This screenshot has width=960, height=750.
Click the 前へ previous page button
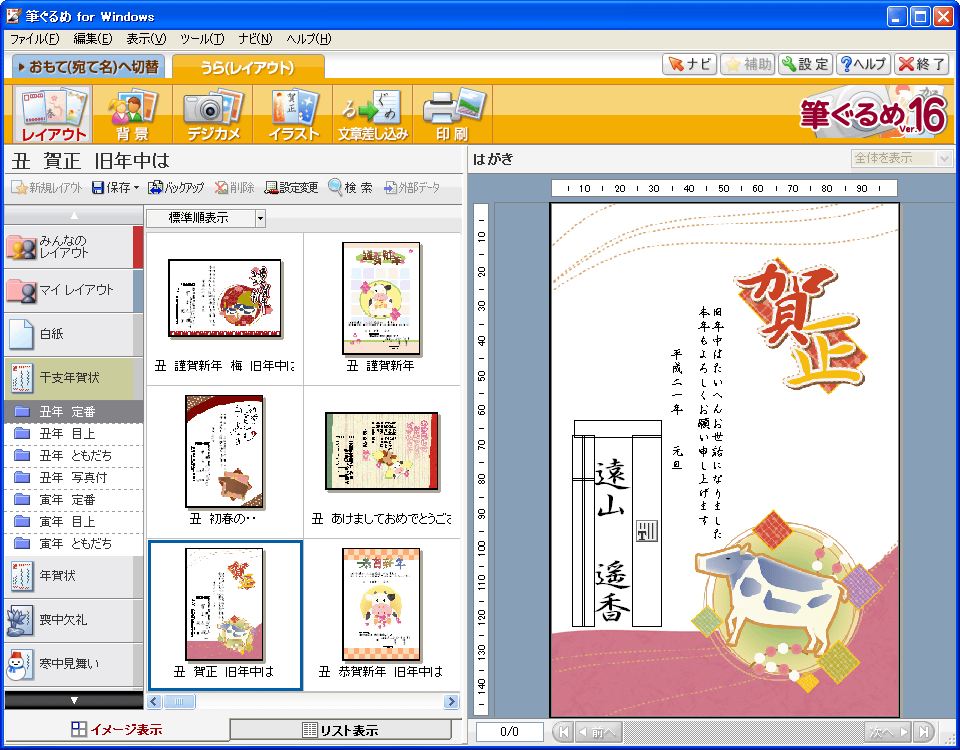(x=599, y=732)
